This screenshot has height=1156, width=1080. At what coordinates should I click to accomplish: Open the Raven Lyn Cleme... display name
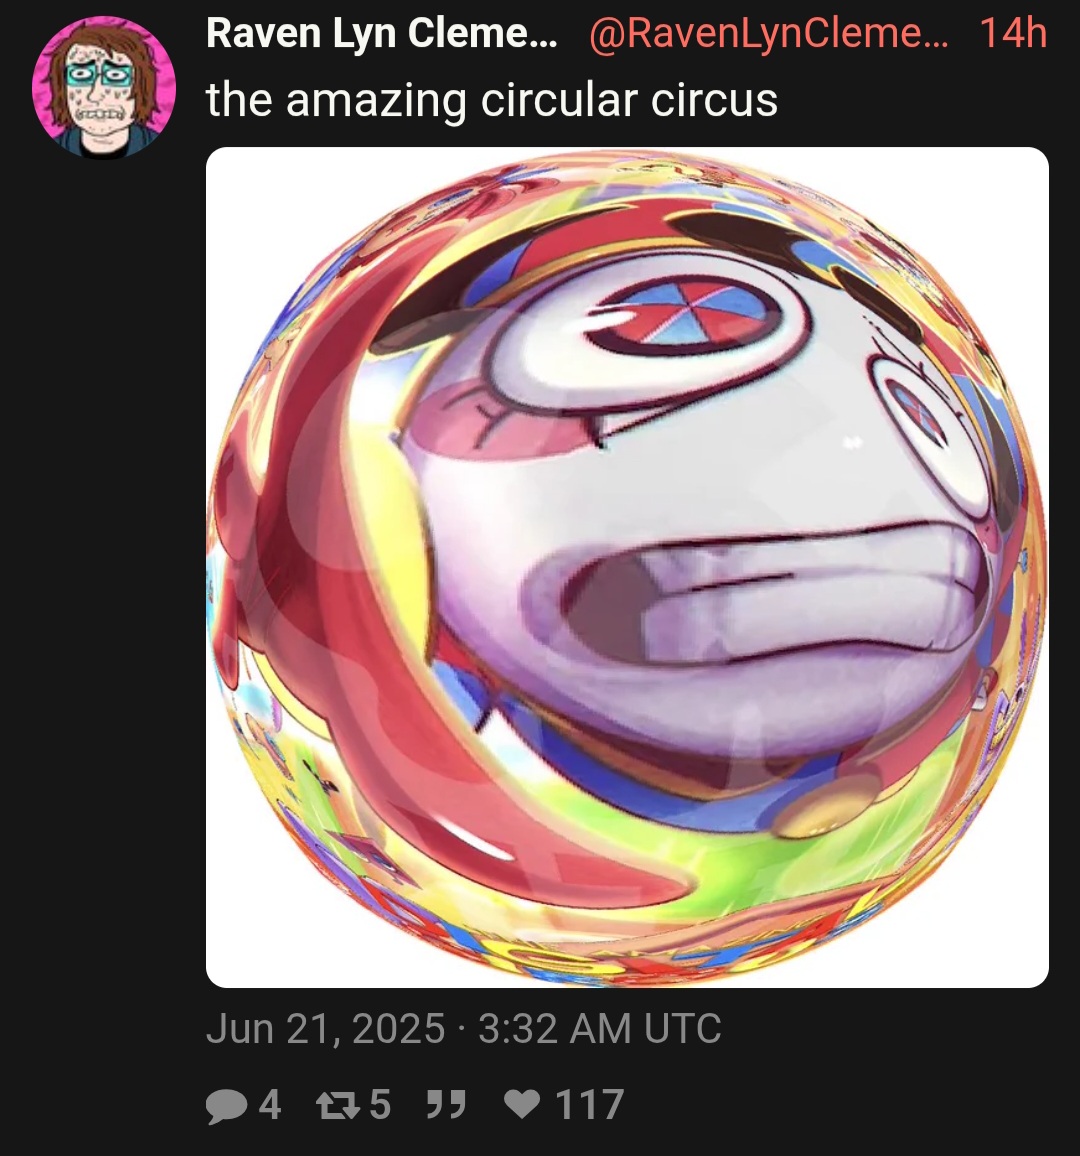(x=382, y=33)
